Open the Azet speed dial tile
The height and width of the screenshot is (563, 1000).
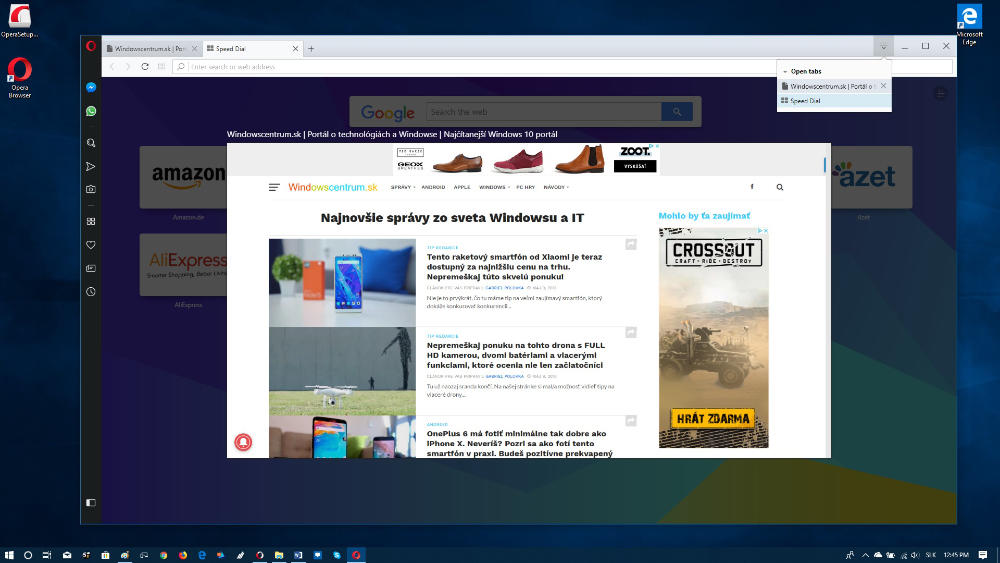click(x=871, y=177)
